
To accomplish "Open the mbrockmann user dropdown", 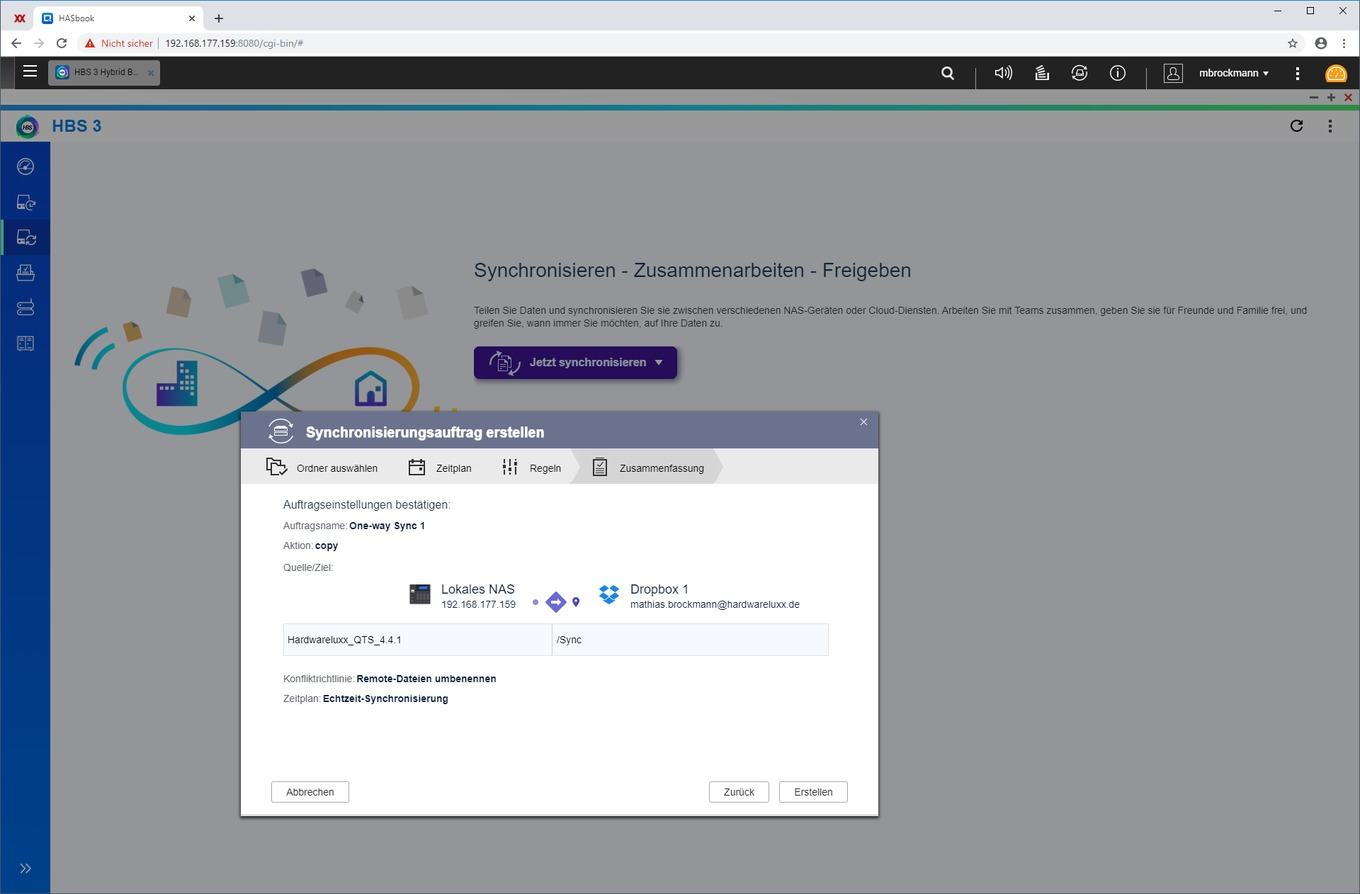I will click(1234, 73).
